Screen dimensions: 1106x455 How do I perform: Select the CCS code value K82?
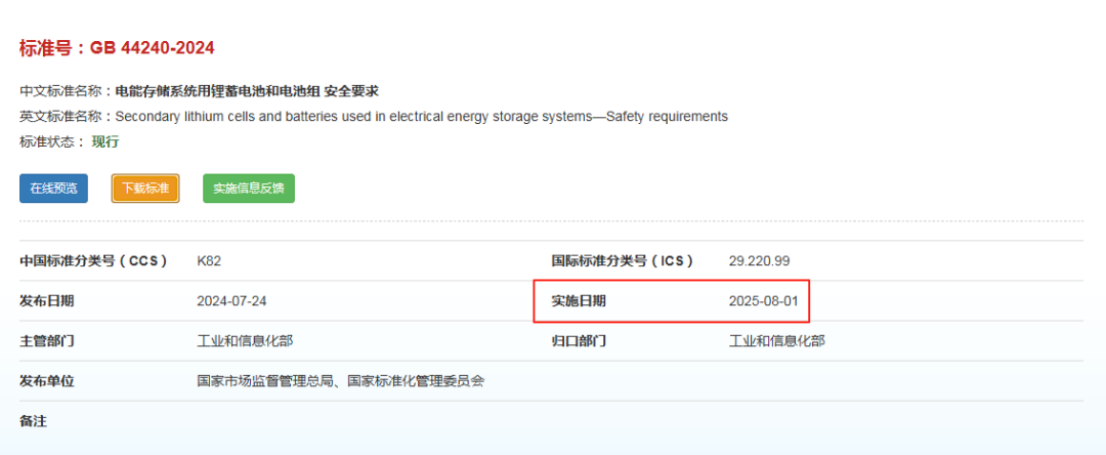click(x=209, y=261)
